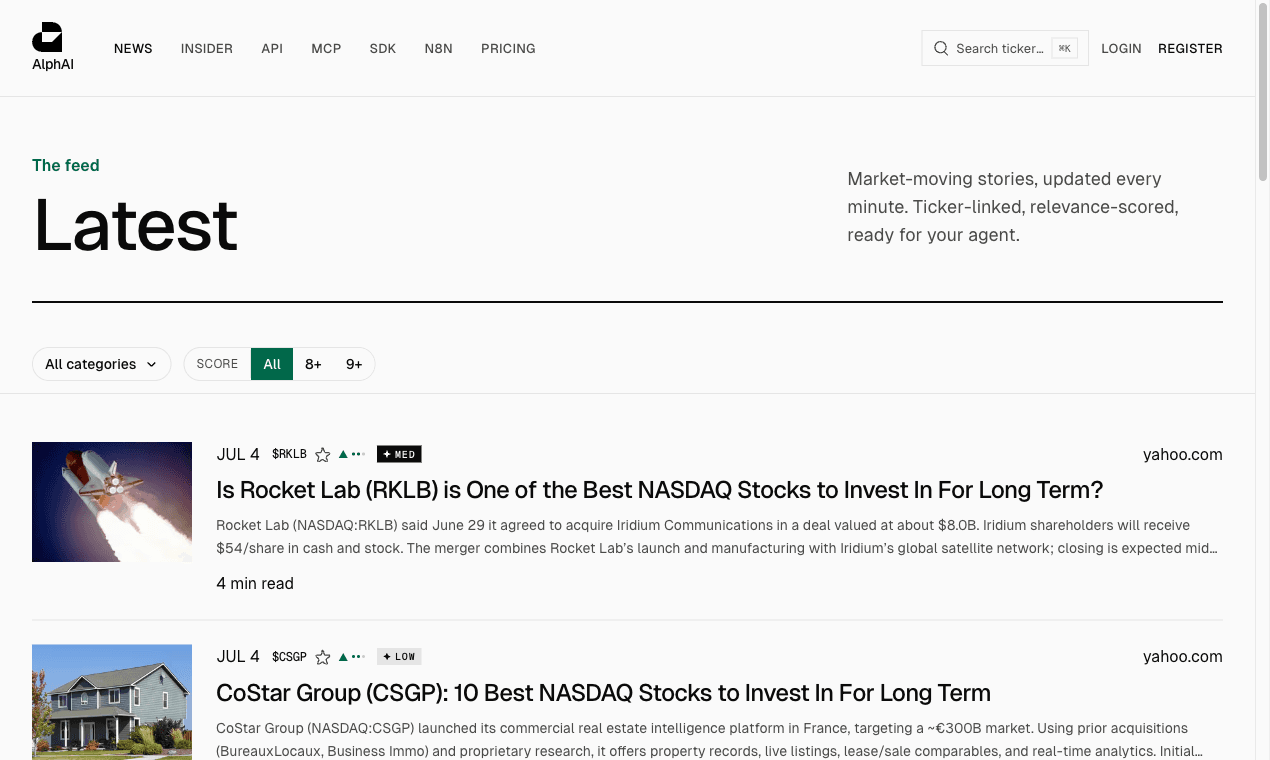Go to the INSIDER menu item

tap(207, 48)
